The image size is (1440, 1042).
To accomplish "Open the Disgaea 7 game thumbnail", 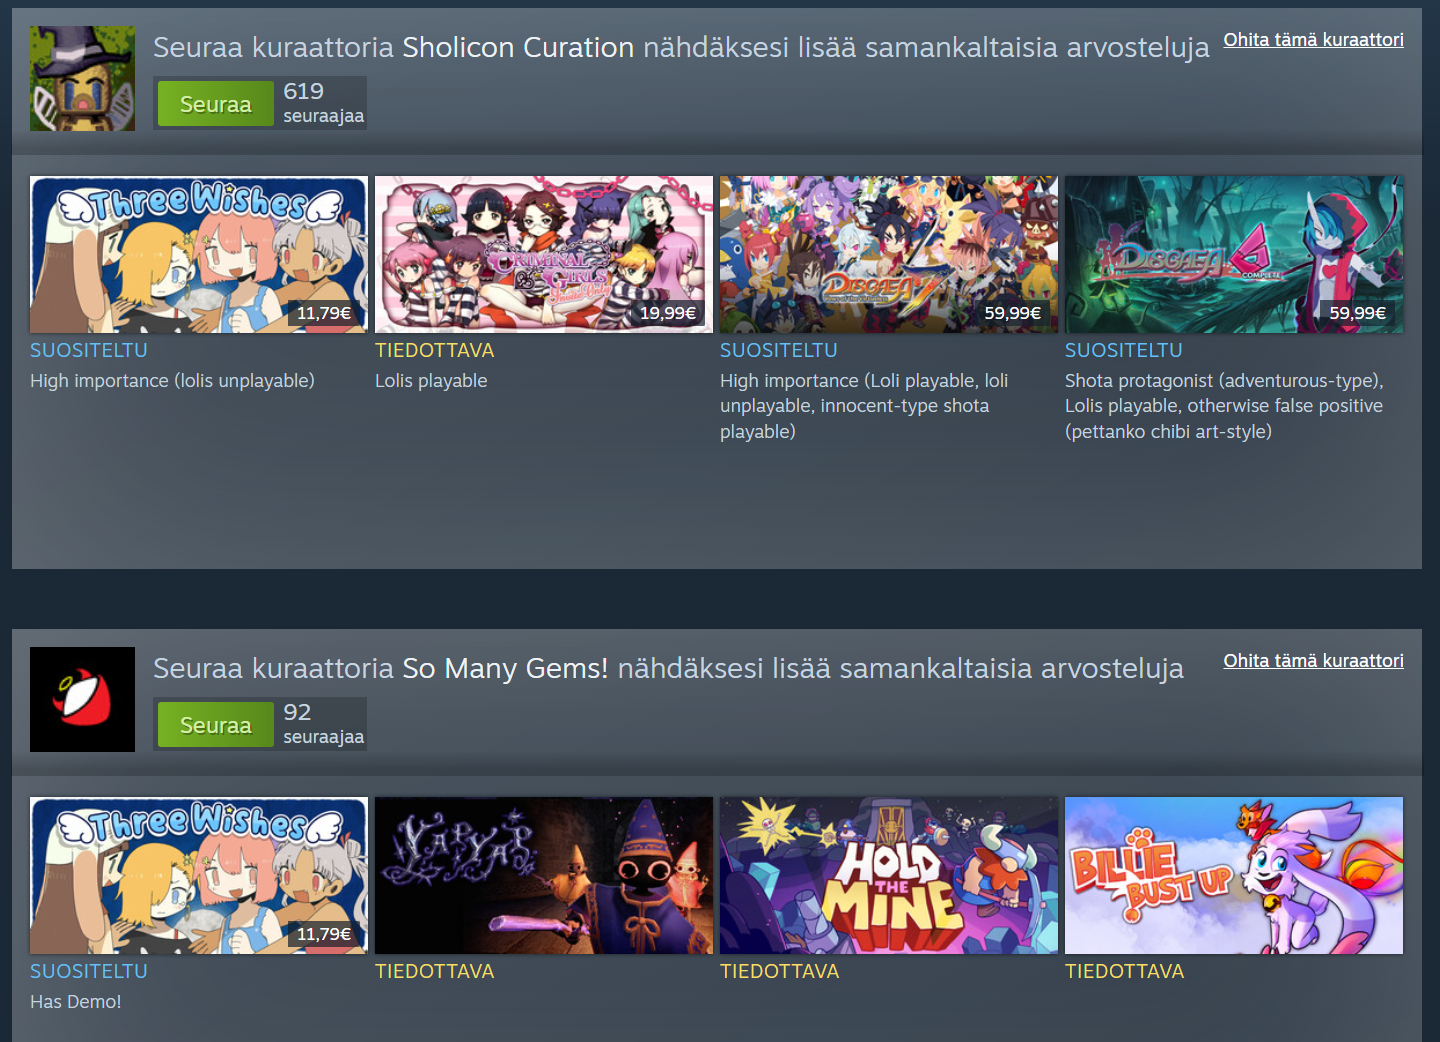I will [889, 254].
